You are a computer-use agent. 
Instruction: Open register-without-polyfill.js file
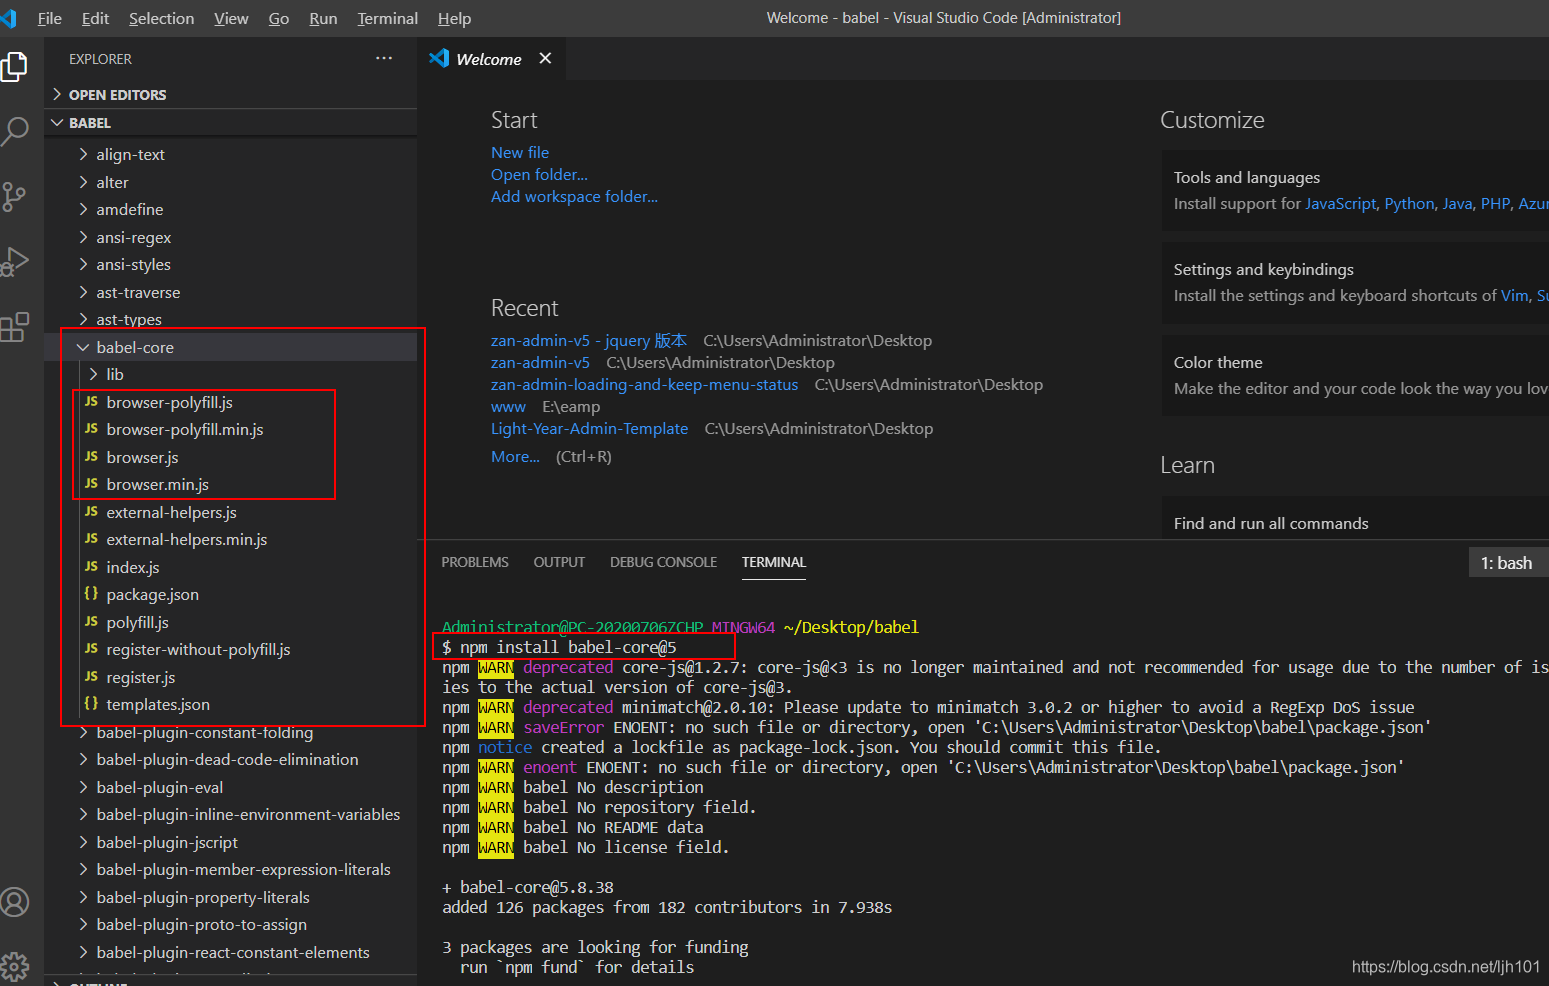pyautogui.click(x=198, y=649)
